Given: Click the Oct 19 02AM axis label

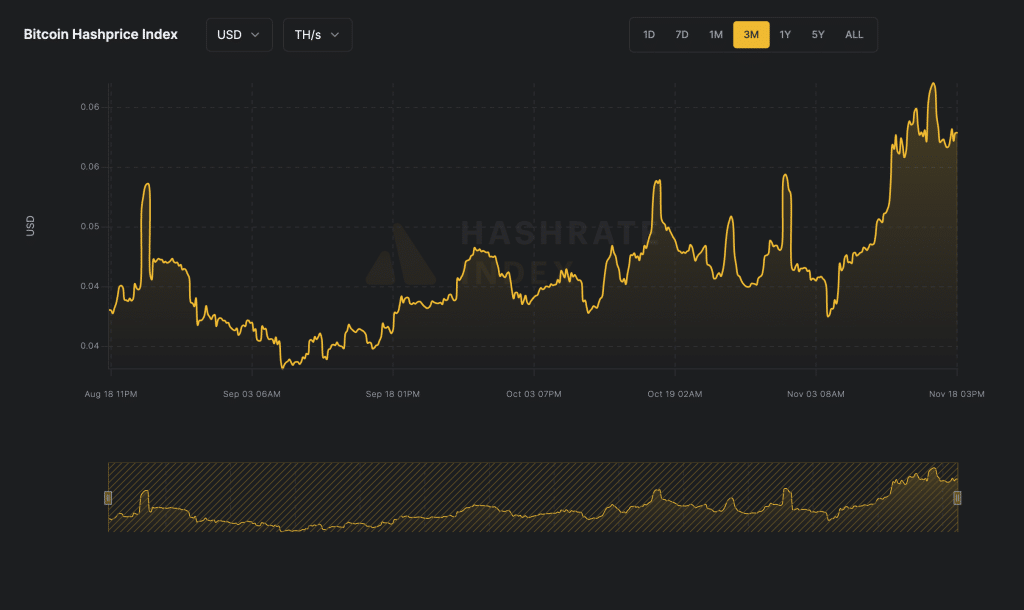Looking at the screenshot, I should [x=675, y=394].
